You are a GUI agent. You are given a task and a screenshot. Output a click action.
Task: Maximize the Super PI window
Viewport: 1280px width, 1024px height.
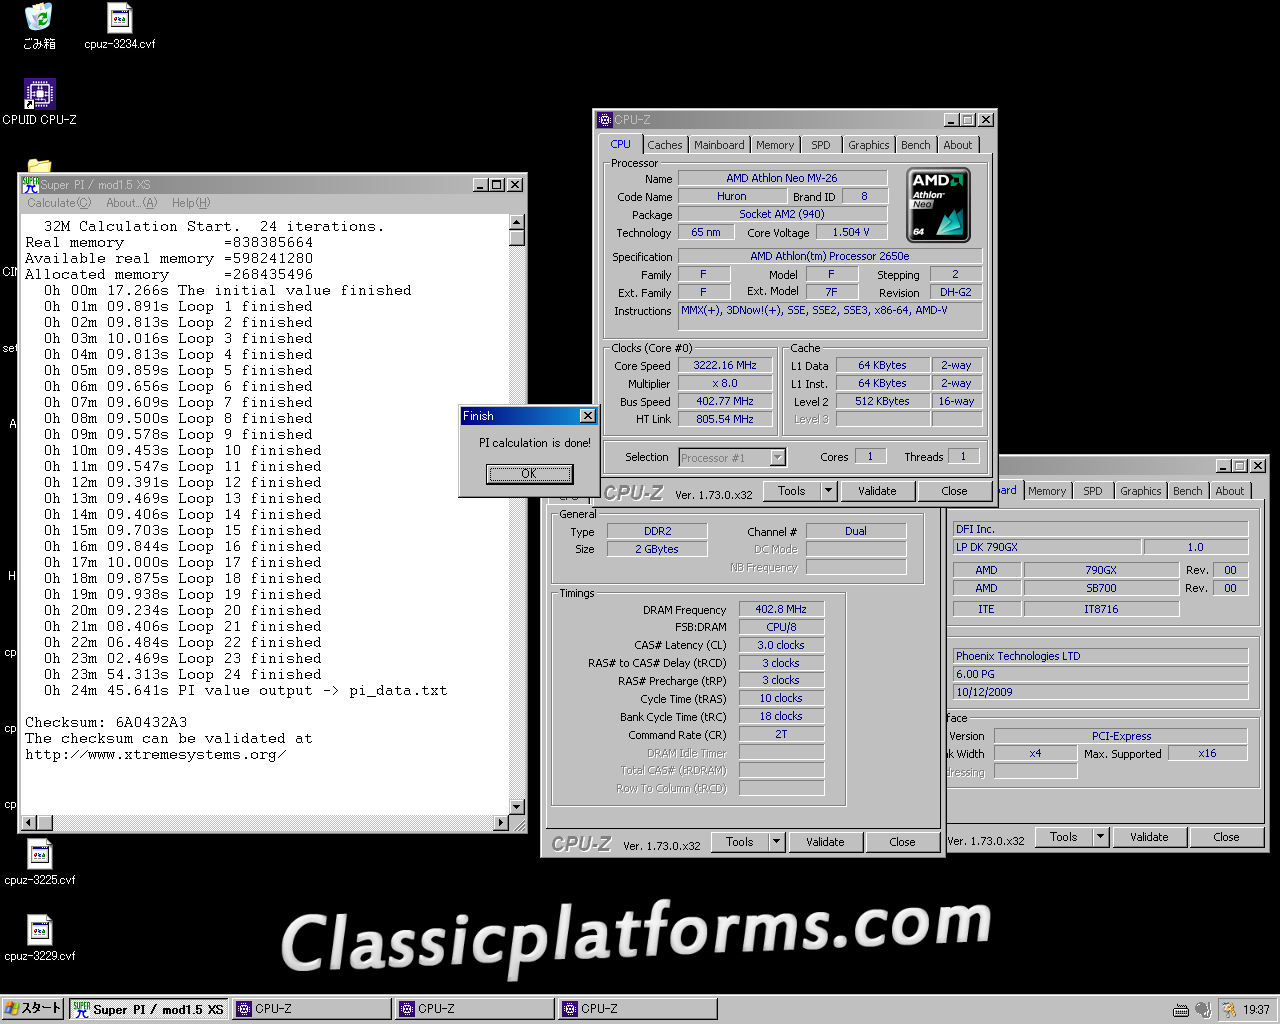point(497,185)
